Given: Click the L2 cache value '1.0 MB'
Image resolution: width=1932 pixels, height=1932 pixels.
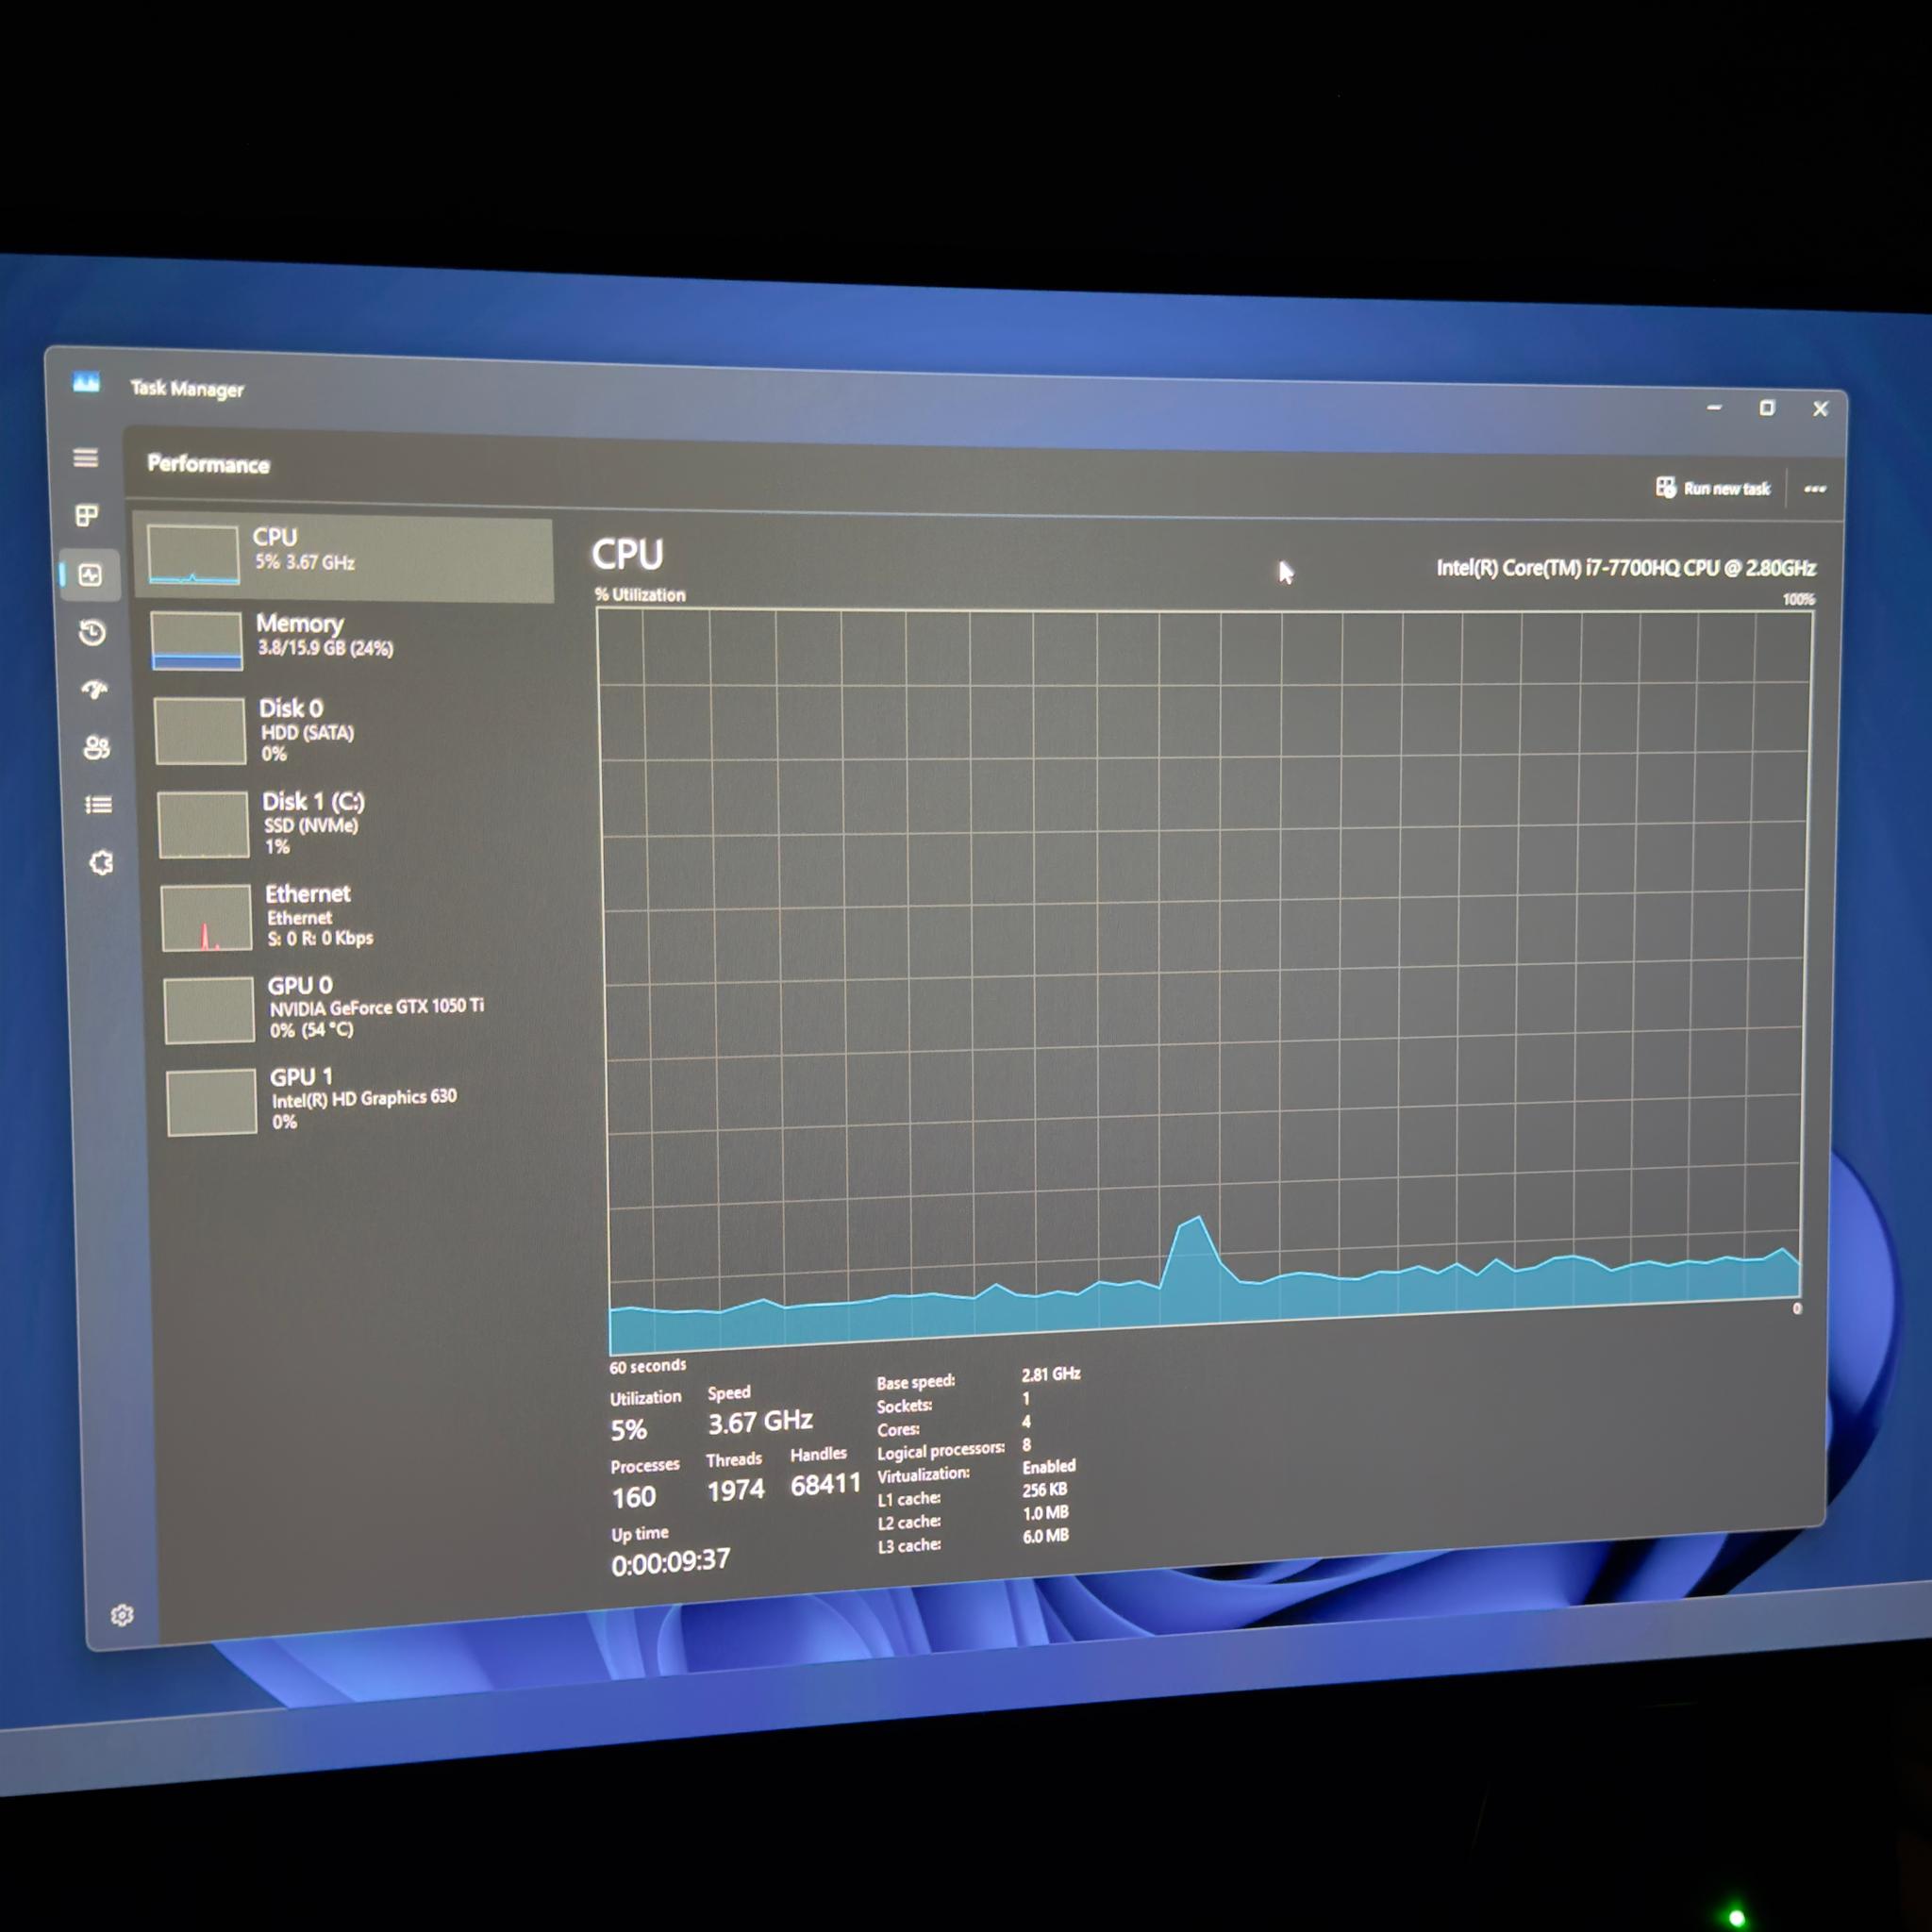Looking at the screenshot, I should click(x=1045, y=1512).
